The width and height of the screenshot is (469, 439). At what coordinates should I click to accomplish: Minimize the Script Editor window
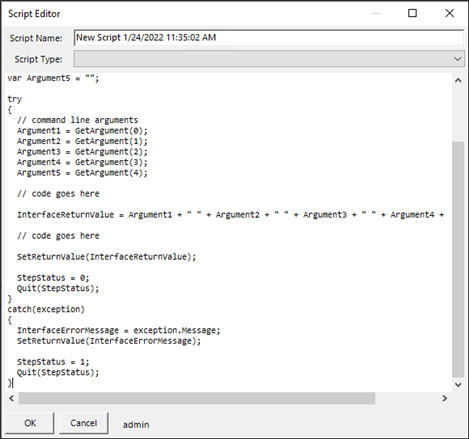(376, 13)
